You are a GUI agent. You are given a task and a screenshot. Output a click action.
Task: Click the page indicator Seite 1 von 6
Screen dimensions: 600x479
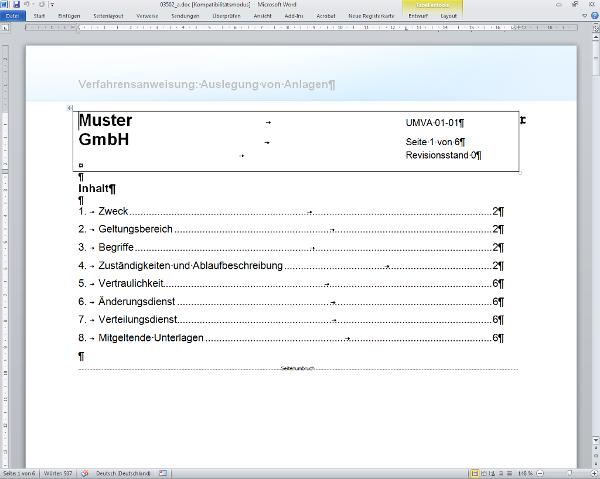click(x=20, y=473)
